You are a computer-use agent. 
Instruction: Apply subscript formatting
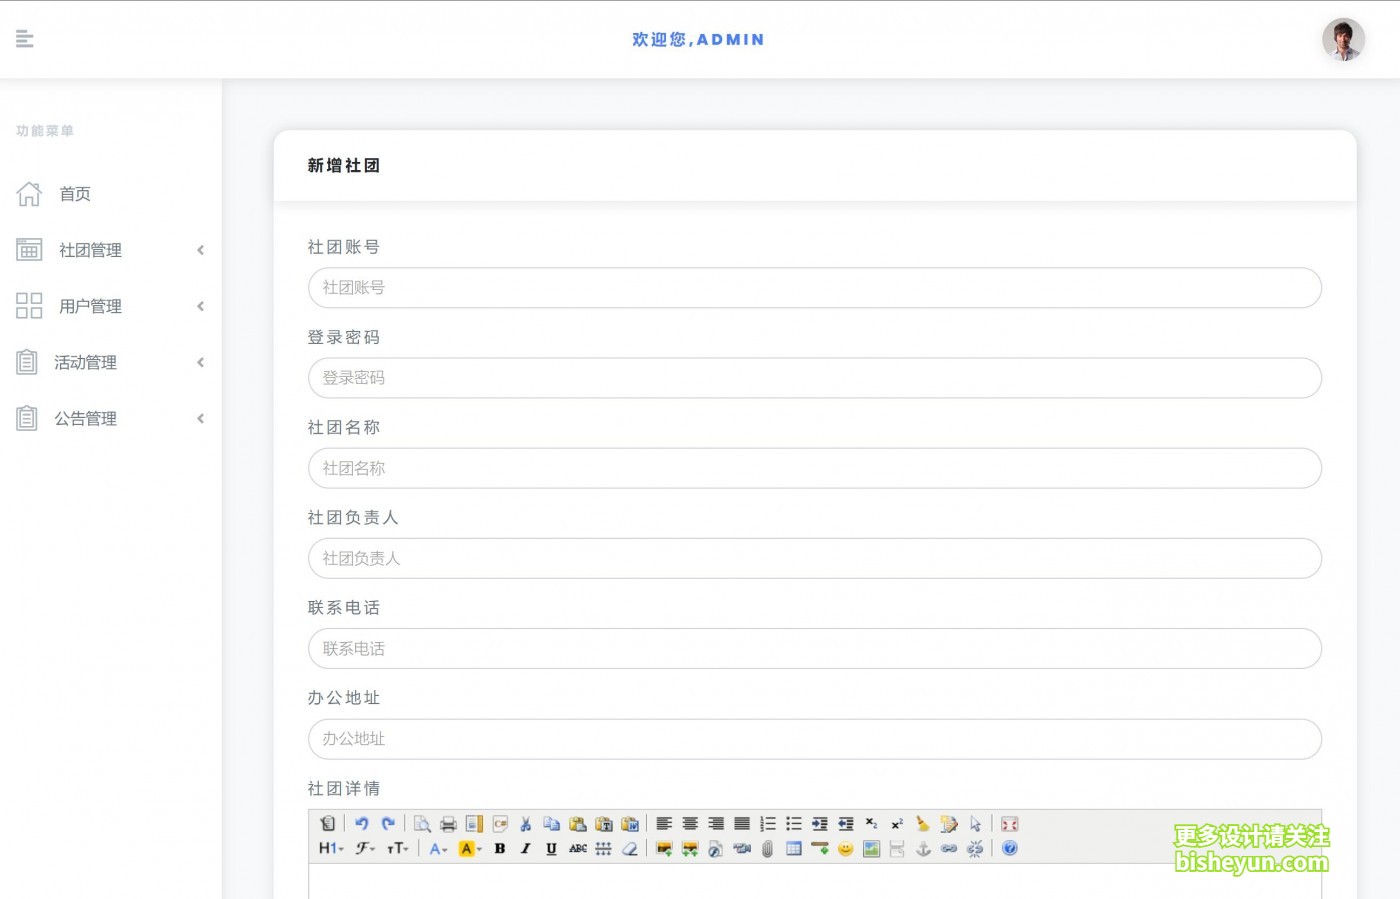point(872,824)
